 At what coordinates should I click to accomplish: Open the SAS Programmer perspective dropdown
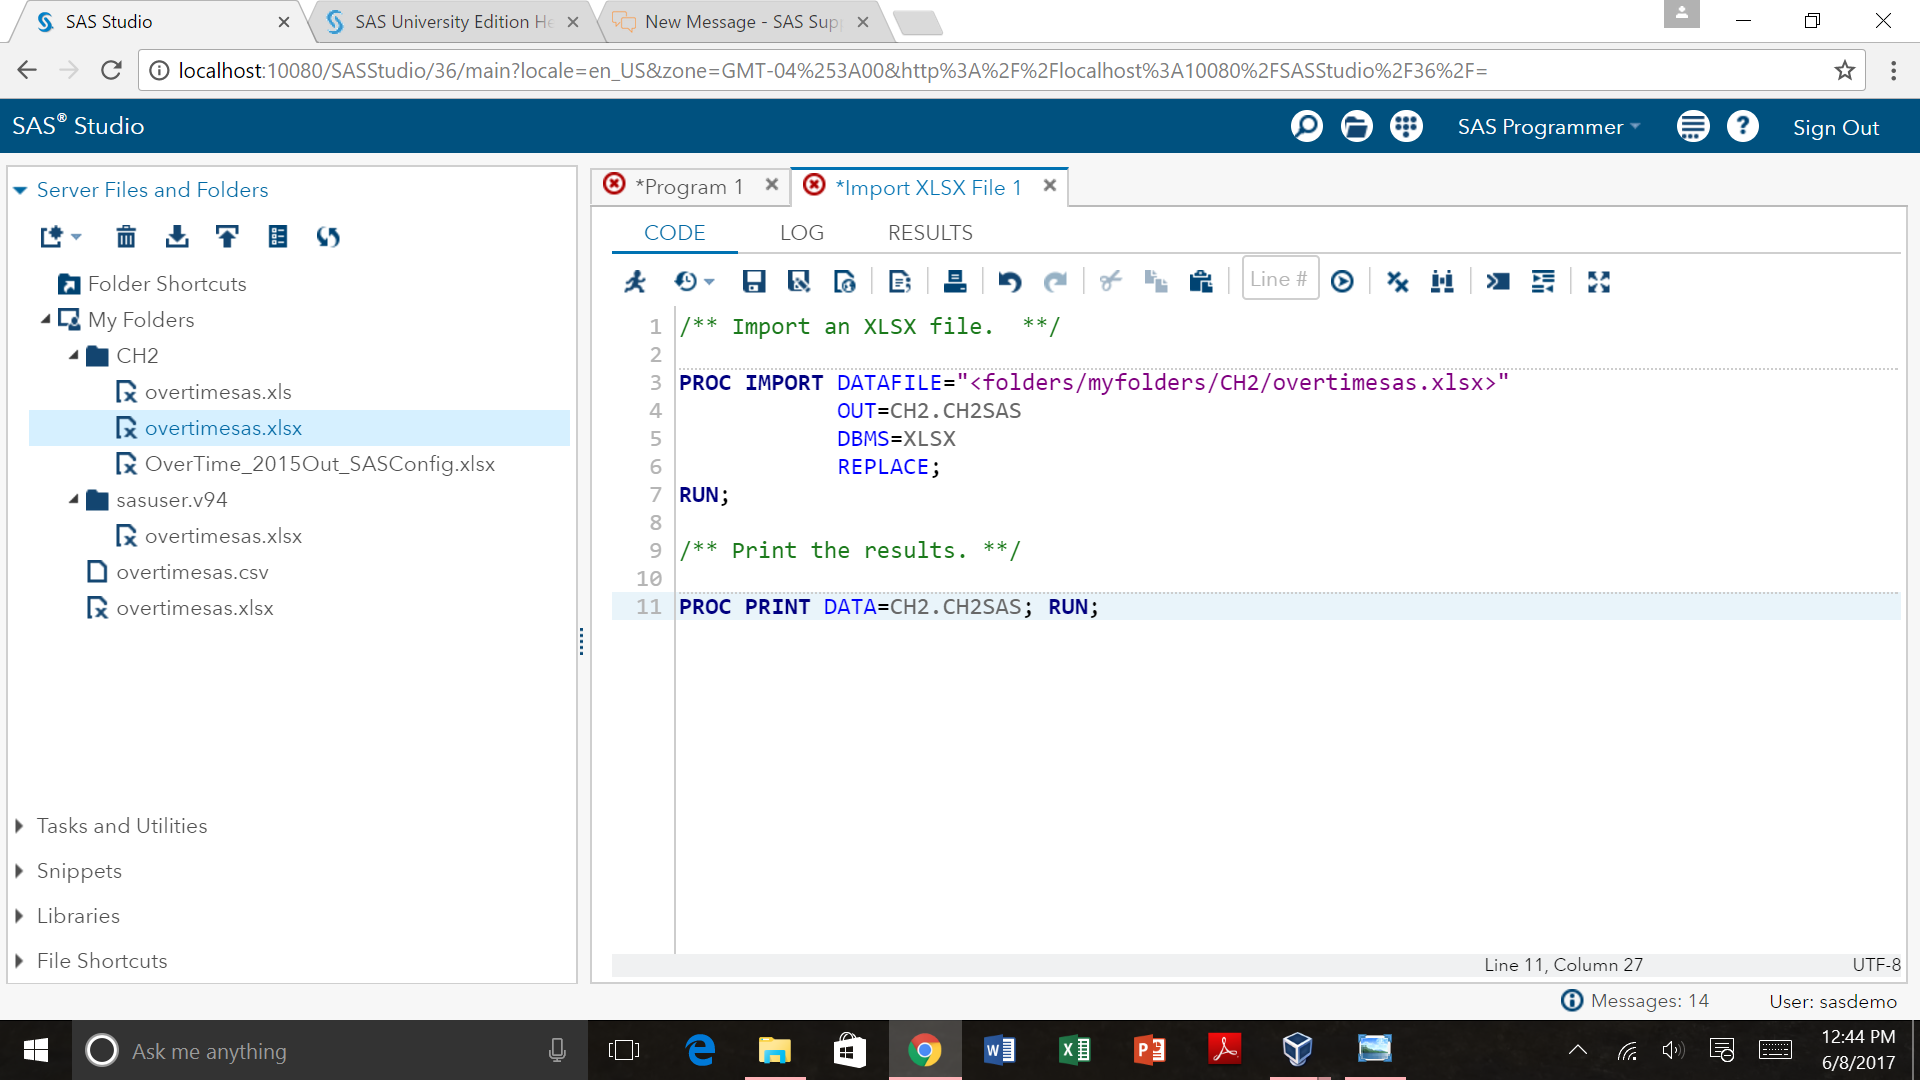[x=1548, y=127]
